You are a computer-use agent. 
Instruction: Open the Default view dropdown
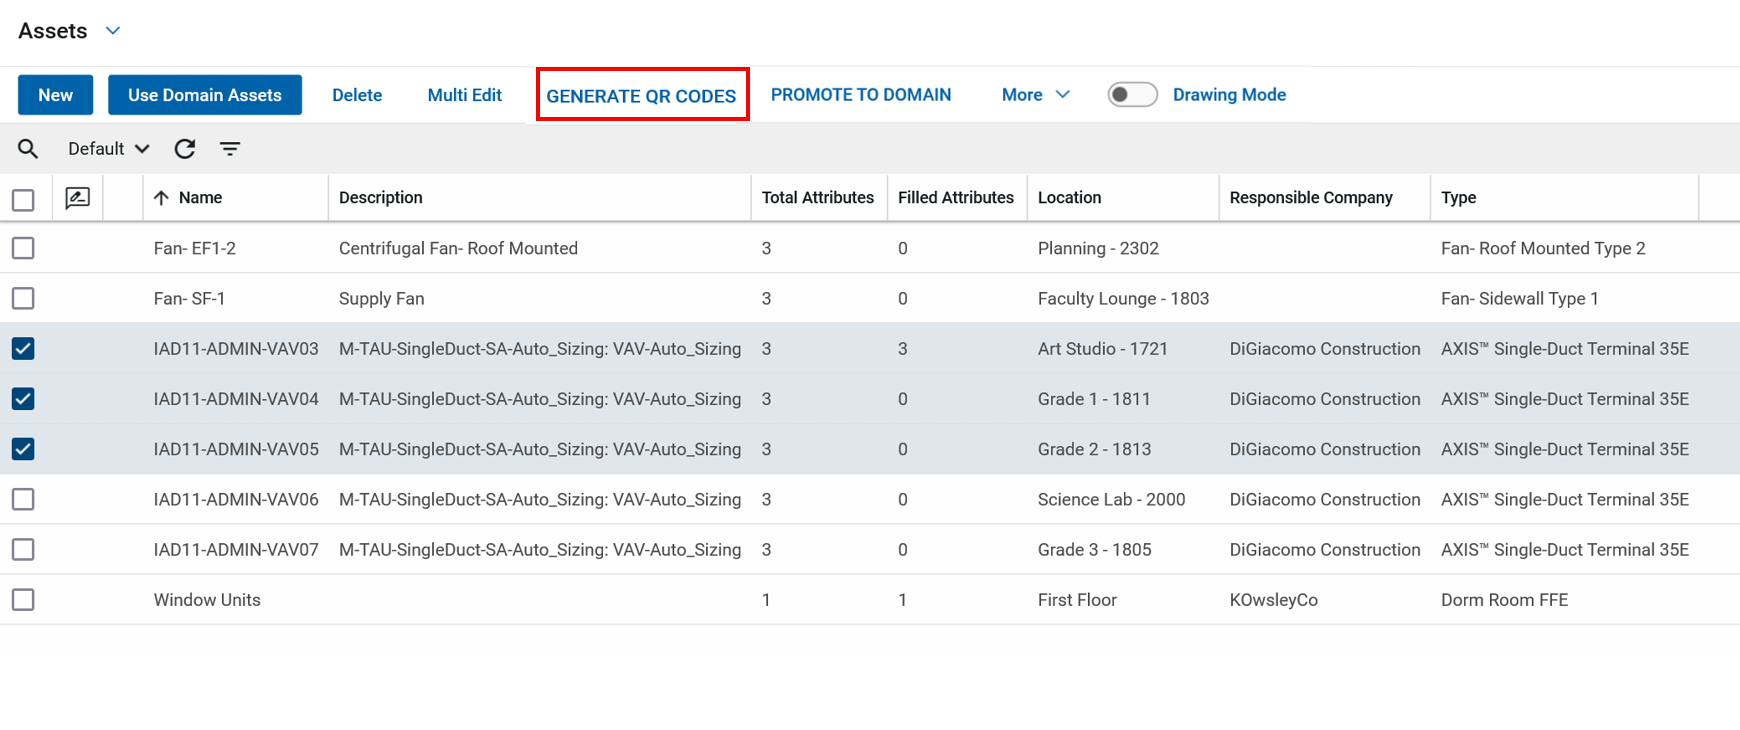[x=108, y=149]
